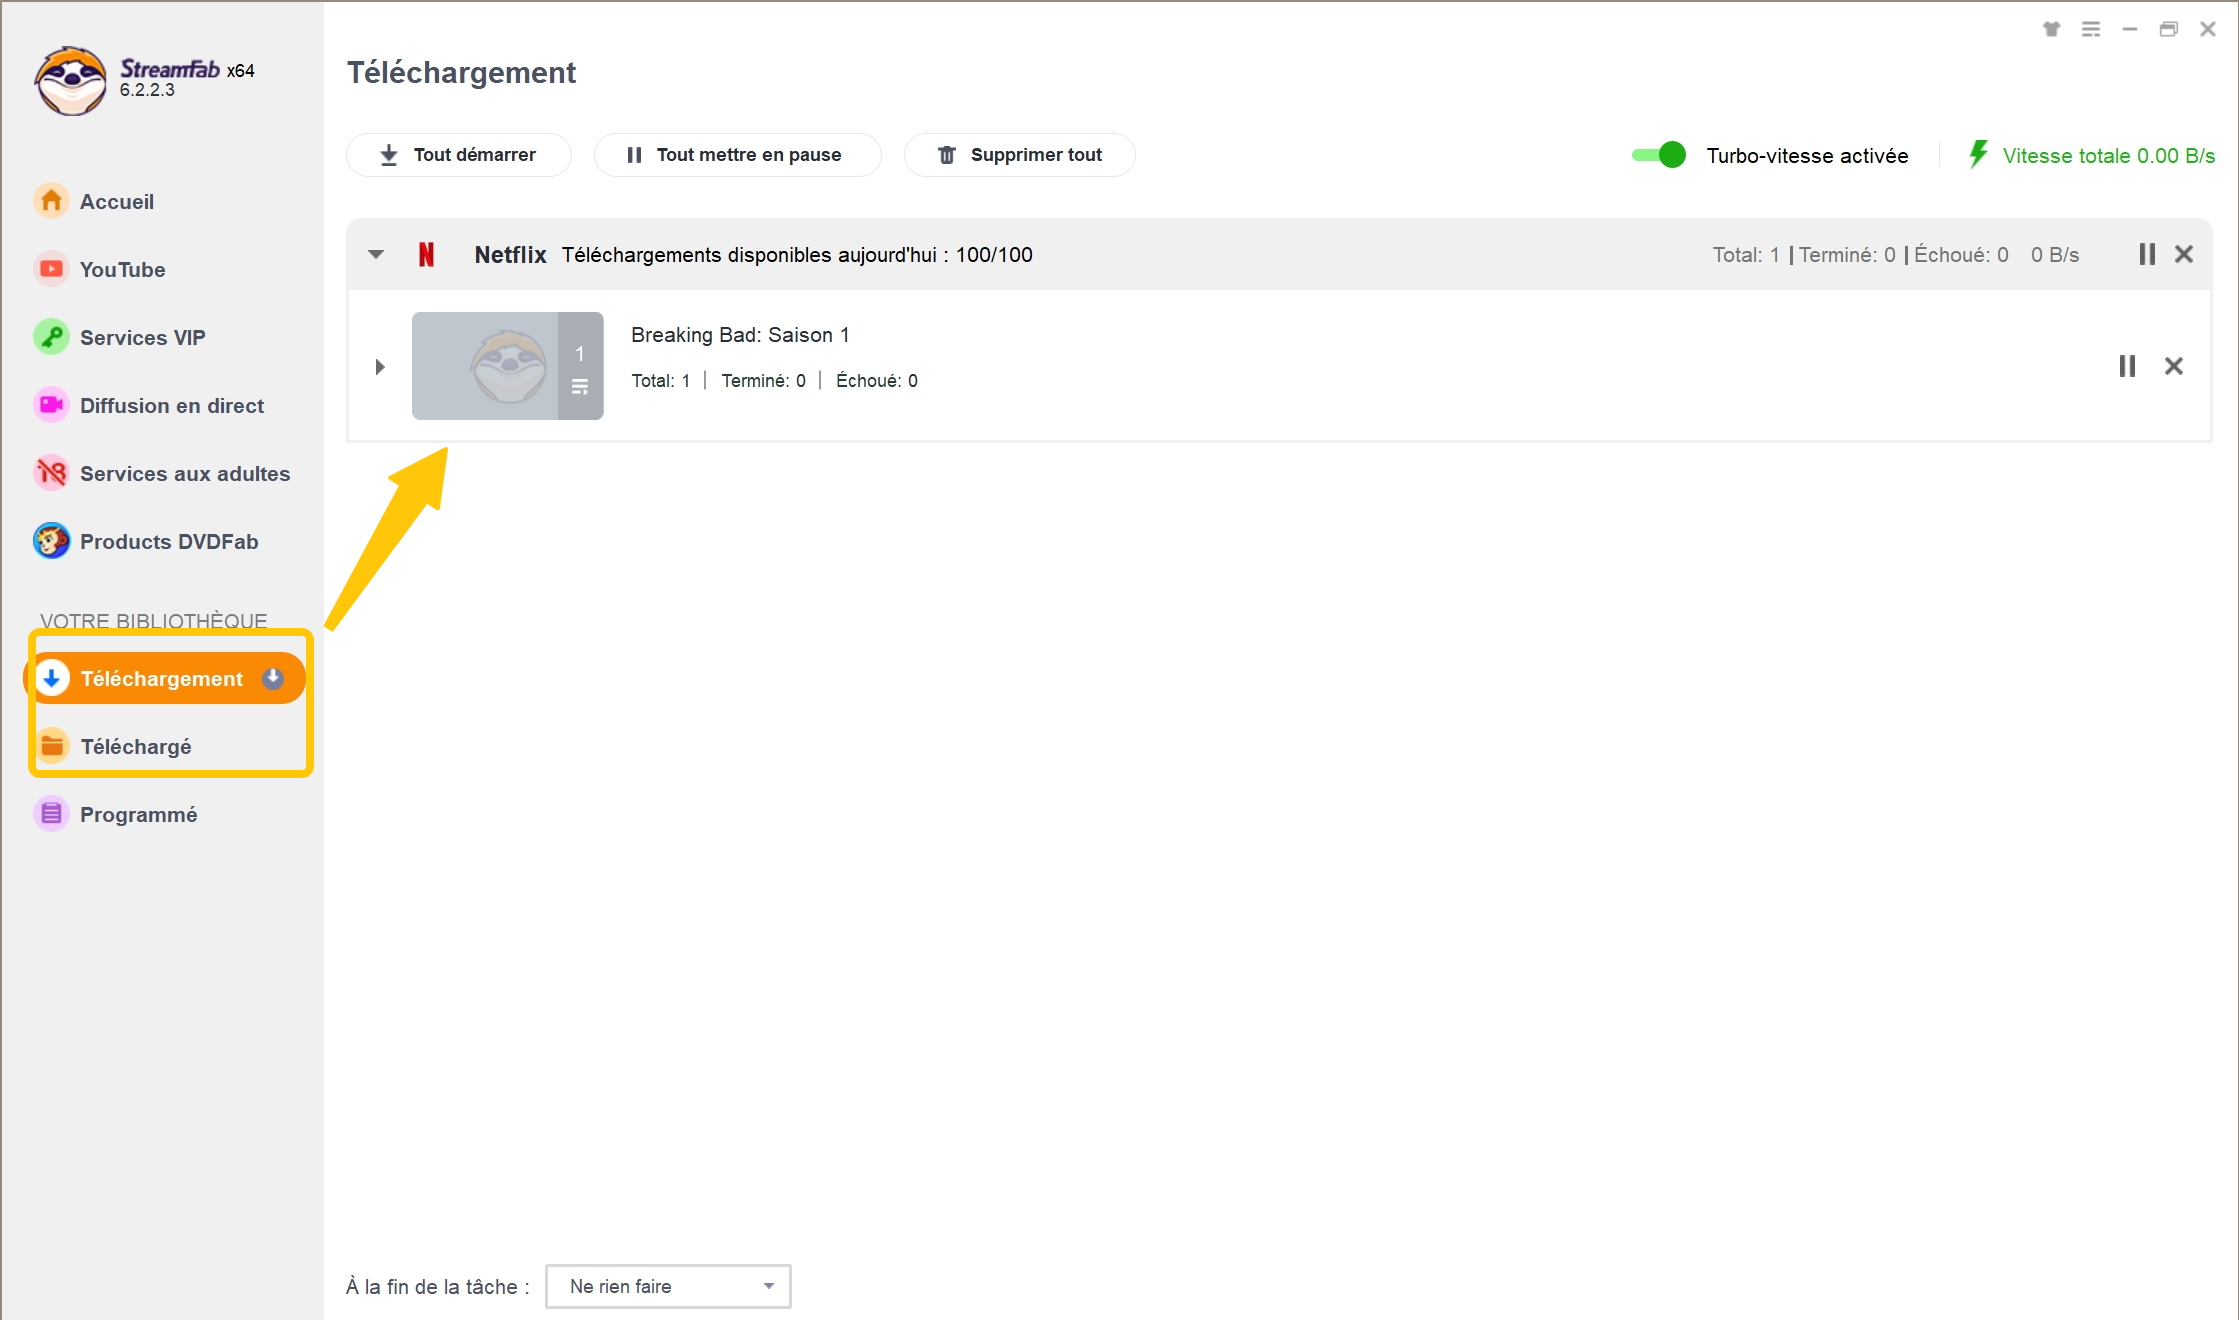Click the episode list icon on thumbnail
The height and width of the screenshot is (1320, 2239).
tap(580, 387)
